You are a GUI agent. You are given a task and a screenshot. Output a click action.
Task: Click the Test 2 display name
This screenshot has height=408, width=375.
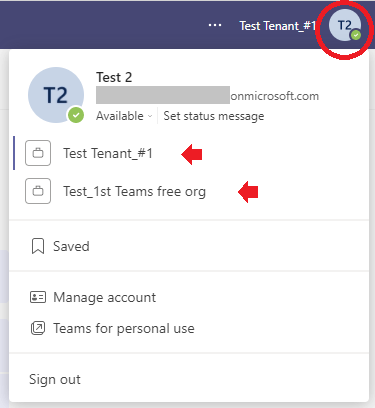114,77
